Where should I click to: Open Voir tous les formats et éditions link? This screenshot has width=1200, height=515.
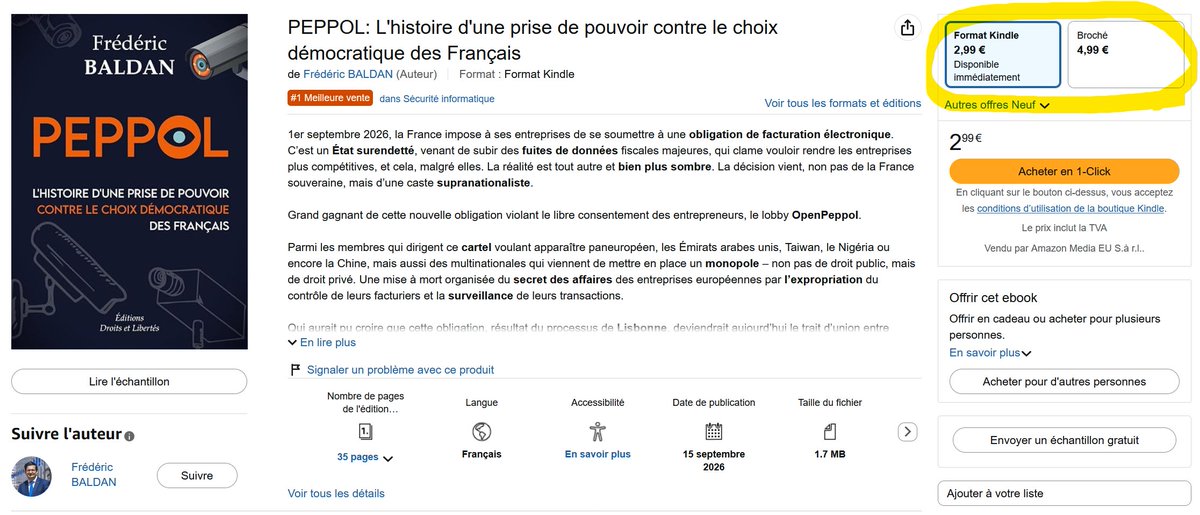(x=843, y=103)
